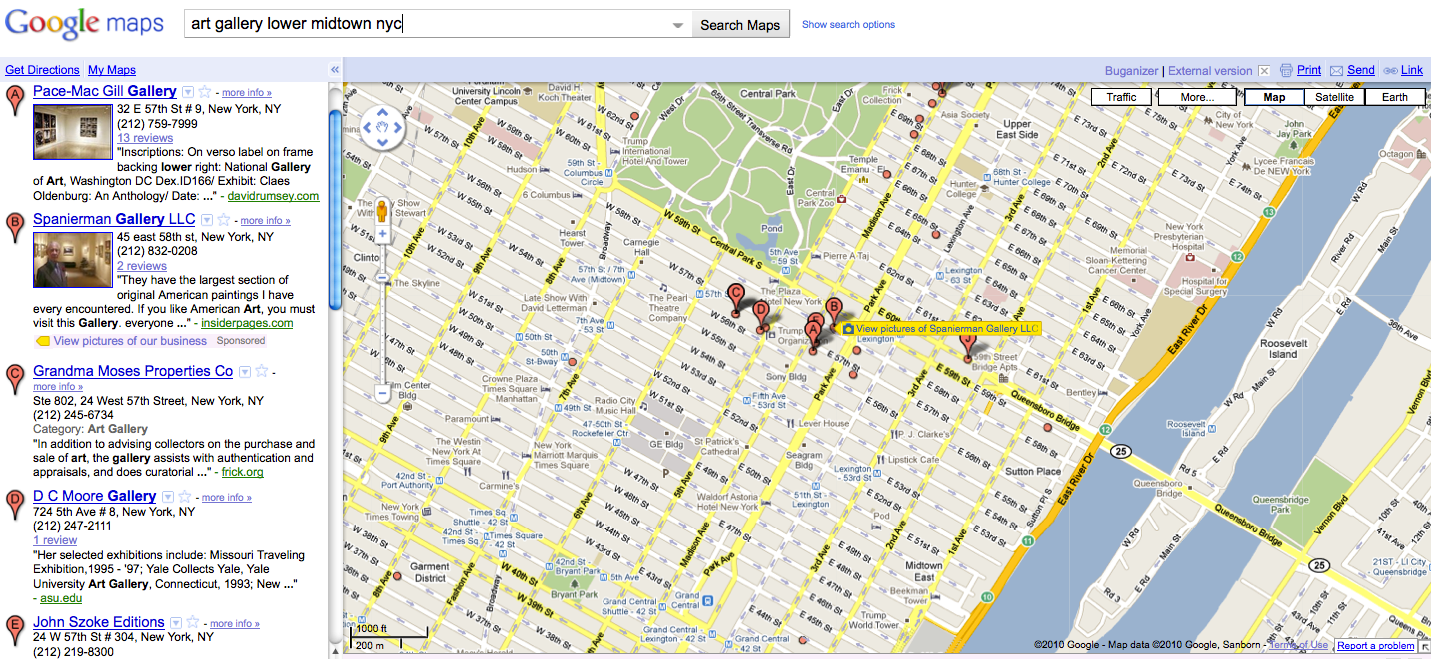
Task: Star the John Szoke Editions result
Action: 193,623
